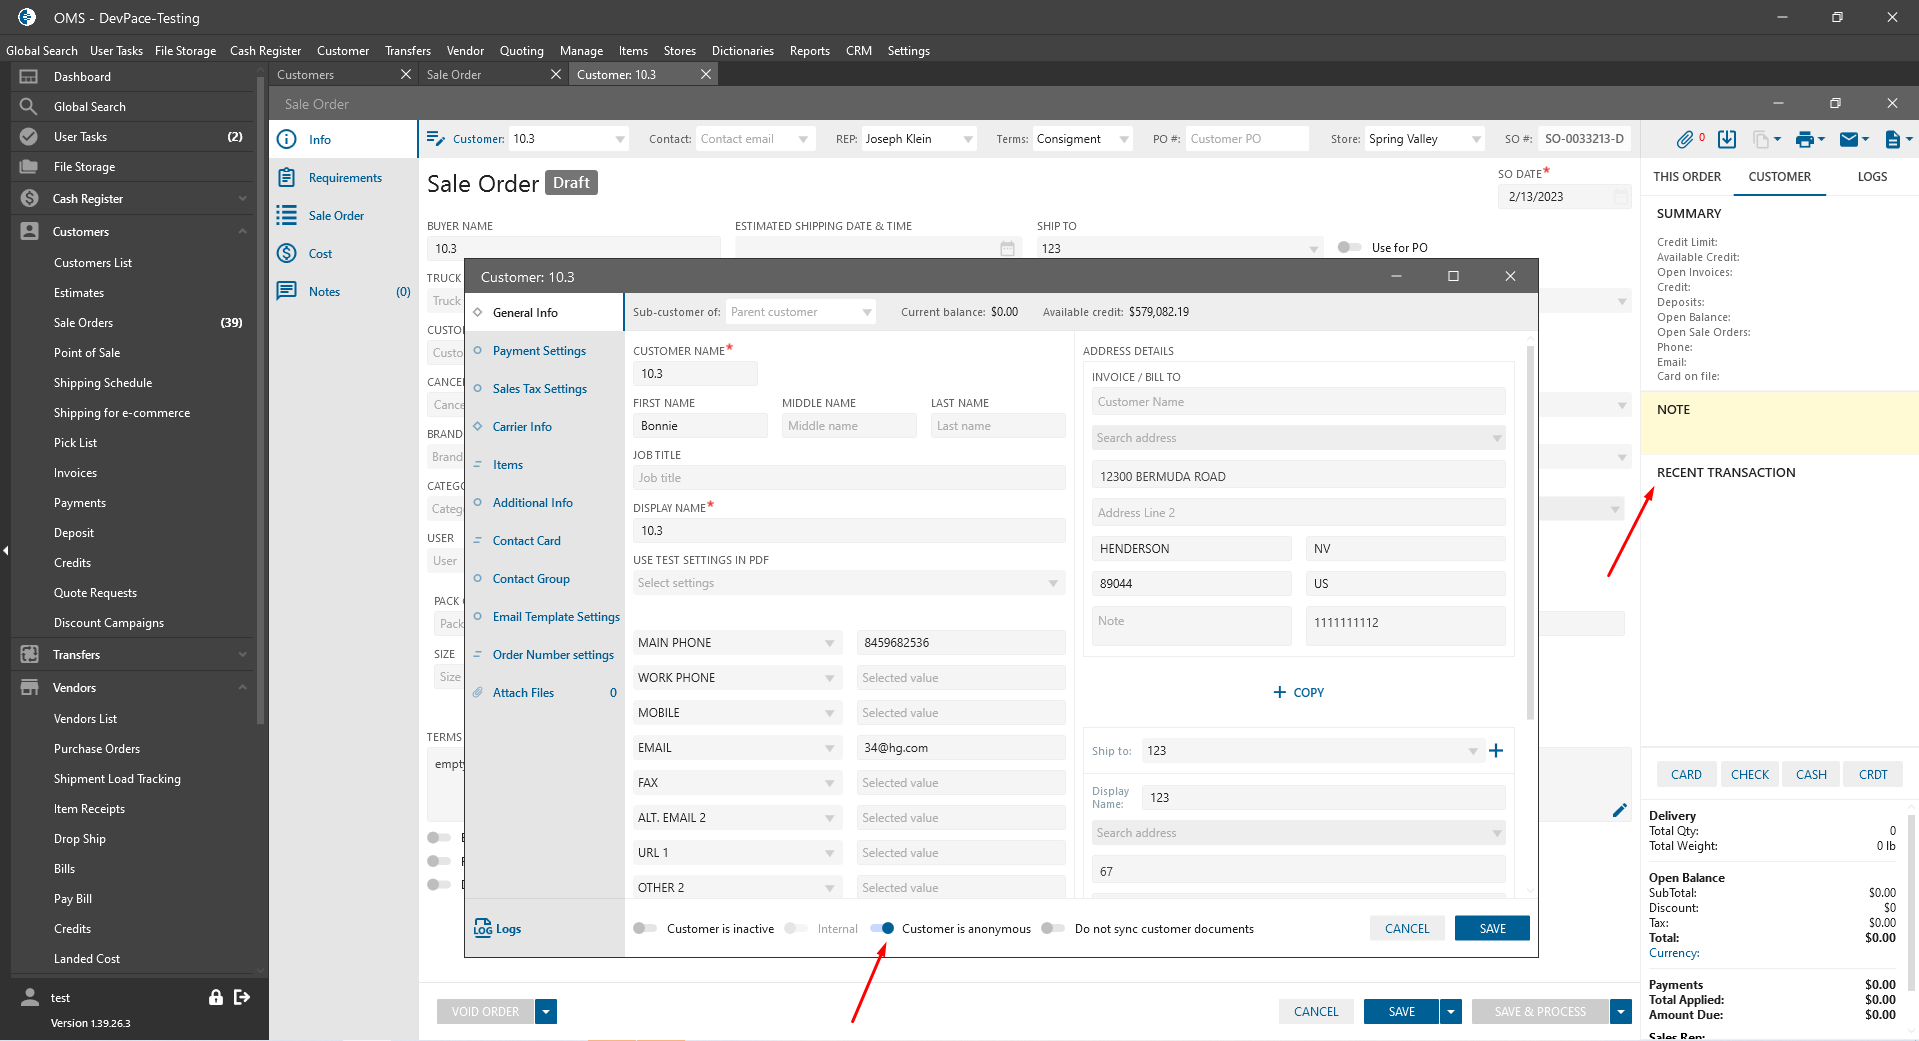Open the Use test settings in PDF dropdown
The width and height of the screenshot is (1919, 1041).
pos(1052,583)
